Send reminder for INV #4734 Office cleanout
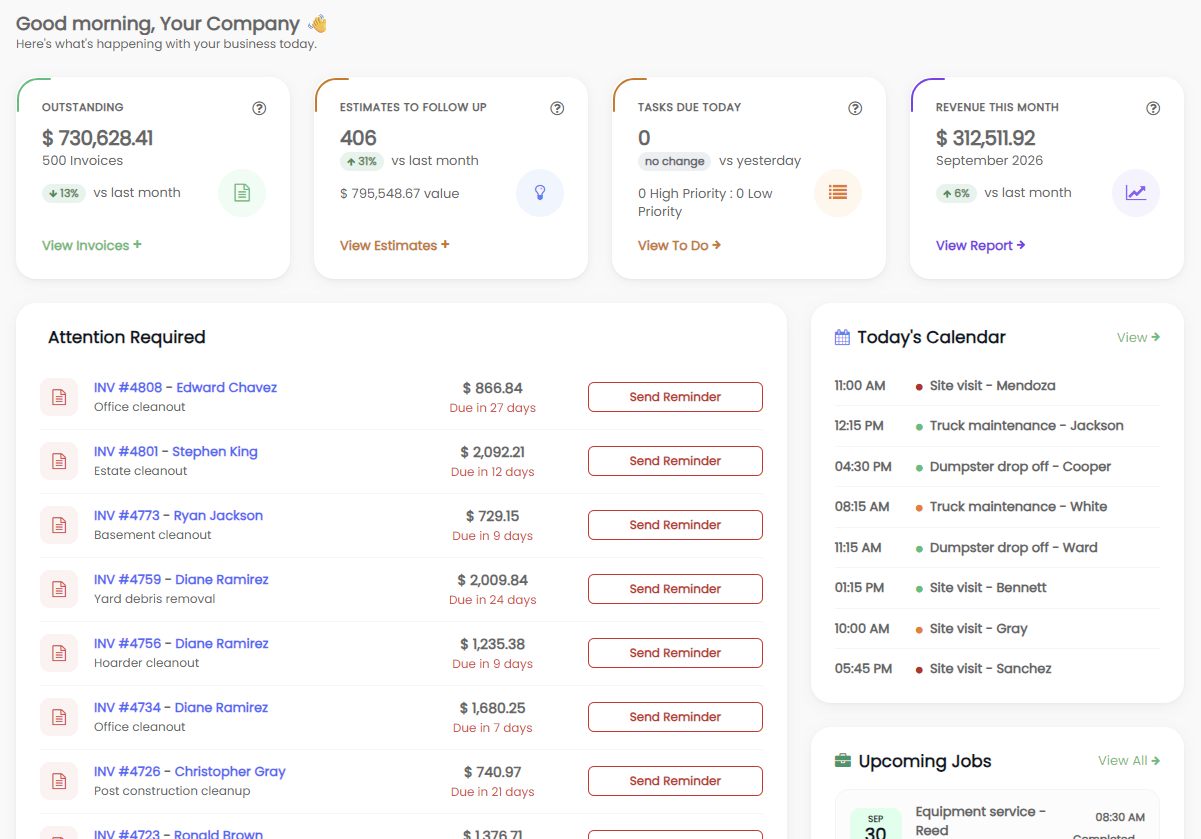Screen dimensions: 1201x839 click(675, 717)
